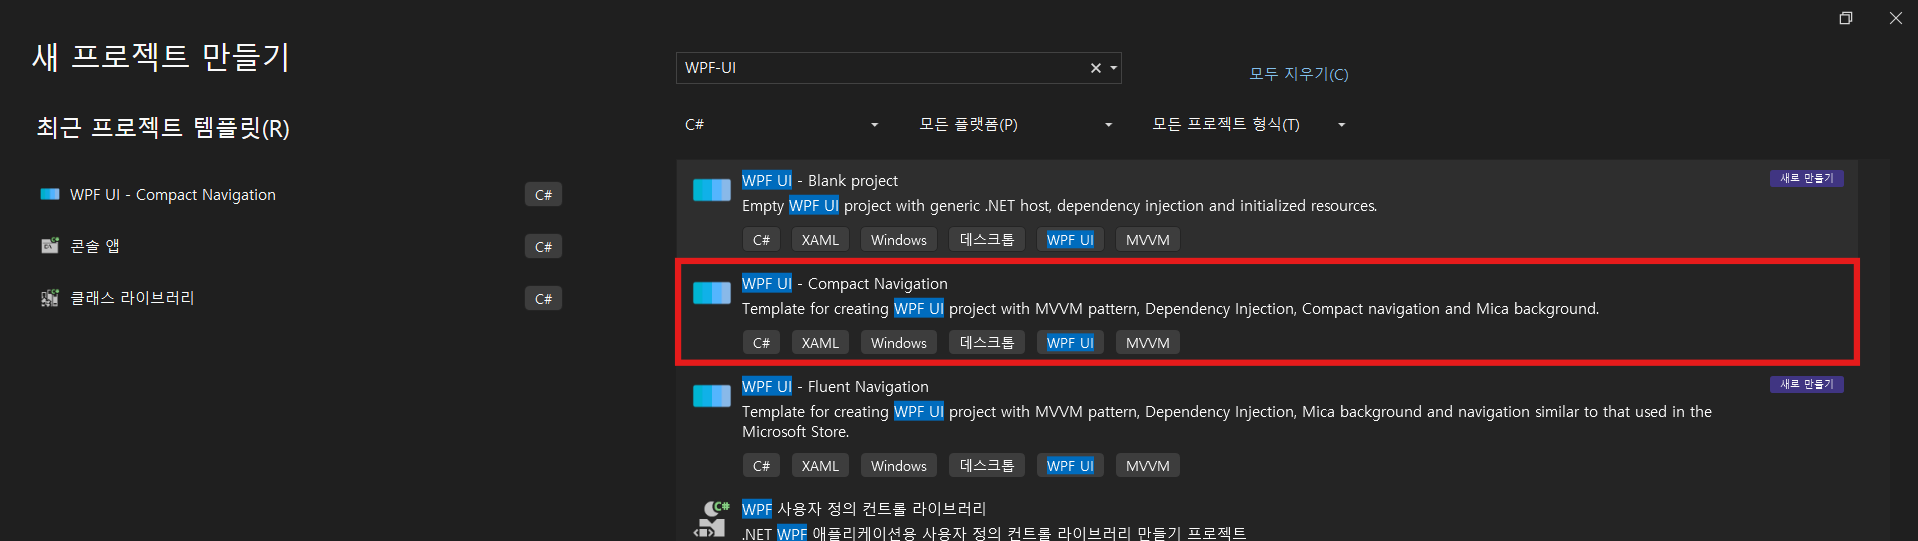Click the C# badge beside 클래스 라이브러리
This screenshot has height=541, width=1918.
[543, 299]
